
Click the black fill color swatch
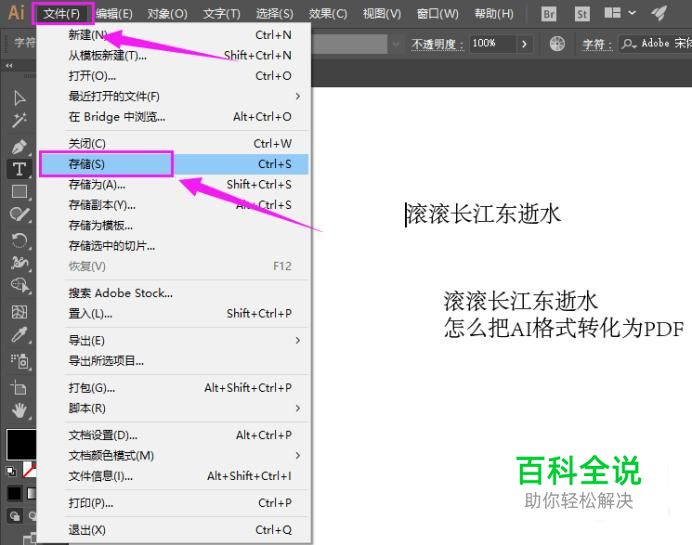[21, 444]
